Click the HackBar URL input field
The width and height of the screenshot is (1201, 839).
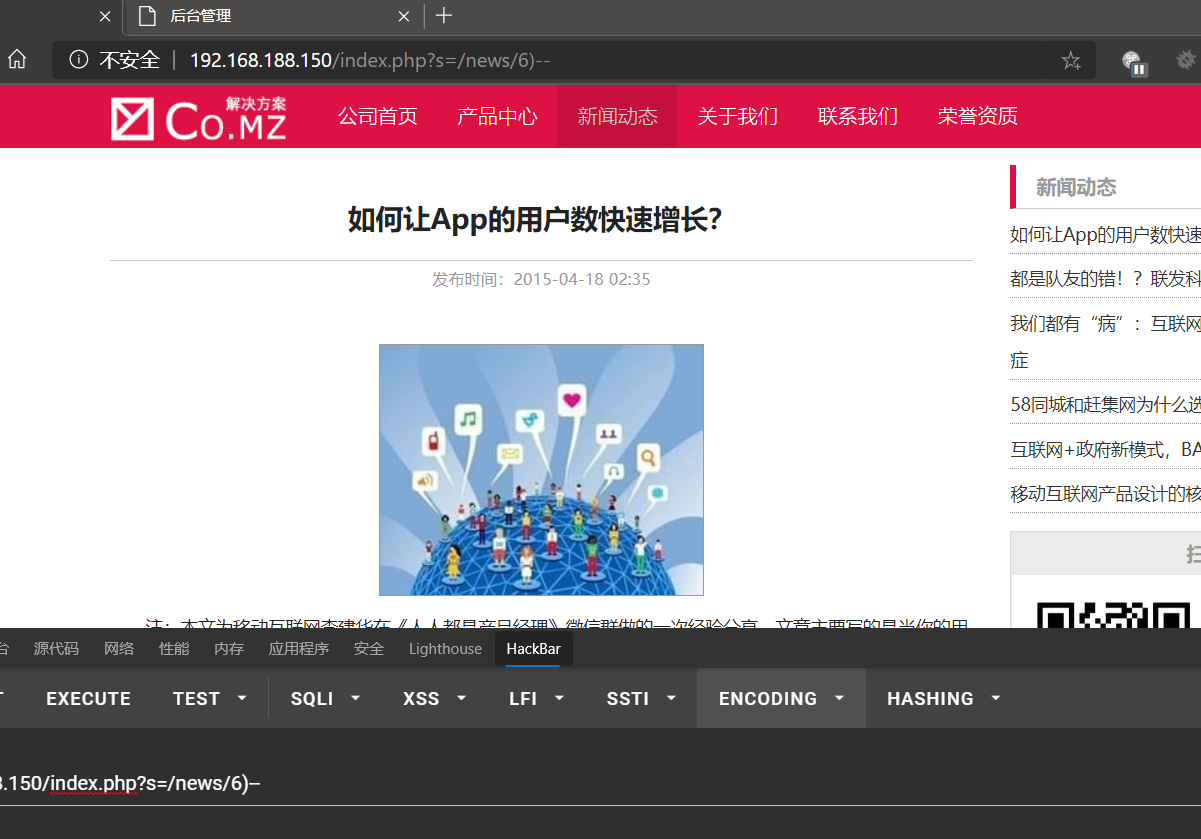[x=600, y=782]
